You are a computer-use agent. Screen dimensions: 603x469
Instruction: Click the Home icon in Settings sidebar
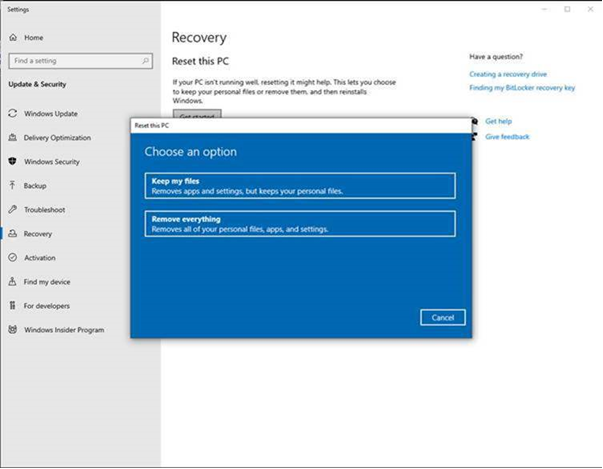click(x=13, y=37)
